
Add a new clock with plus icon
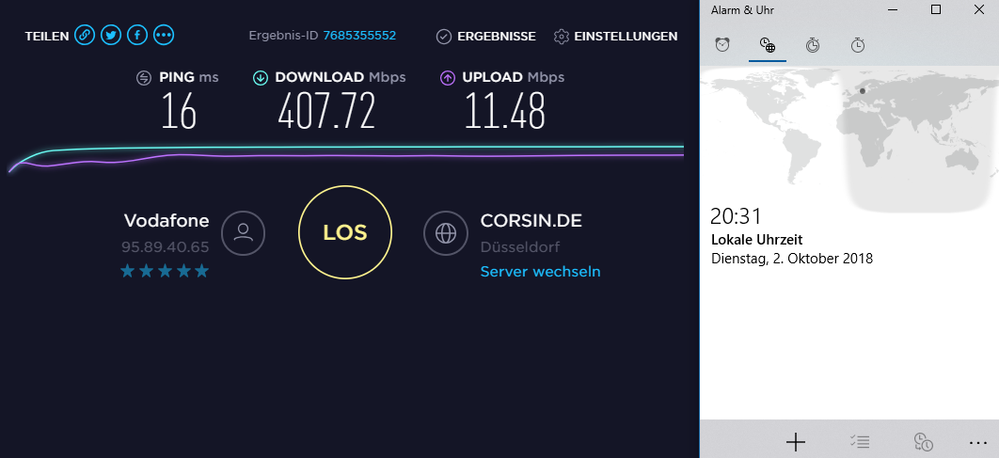[x=795, y=442]
